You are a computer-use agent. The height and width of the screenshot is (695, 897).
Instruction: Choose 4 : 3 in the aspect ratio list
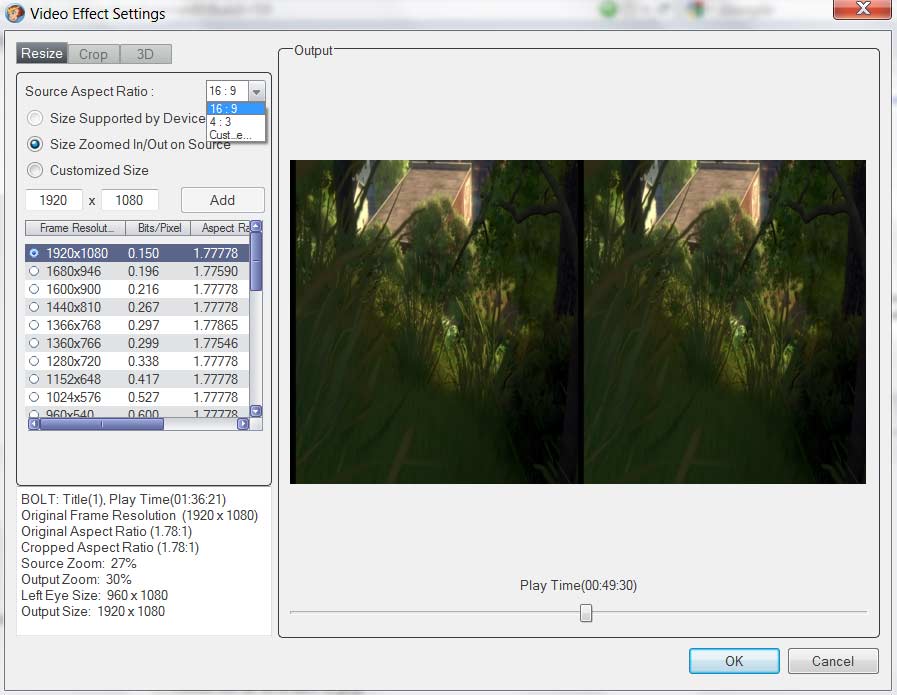(235, 122)
